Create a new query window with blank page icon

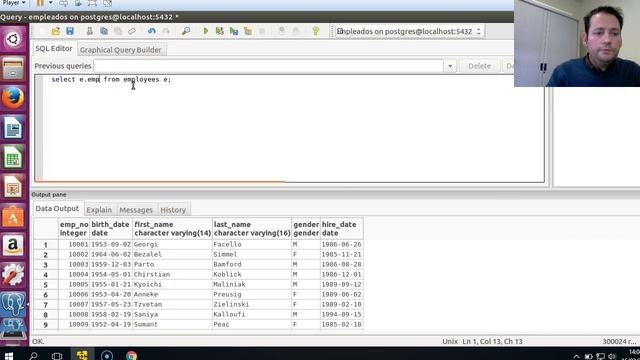tap(42, 31)
